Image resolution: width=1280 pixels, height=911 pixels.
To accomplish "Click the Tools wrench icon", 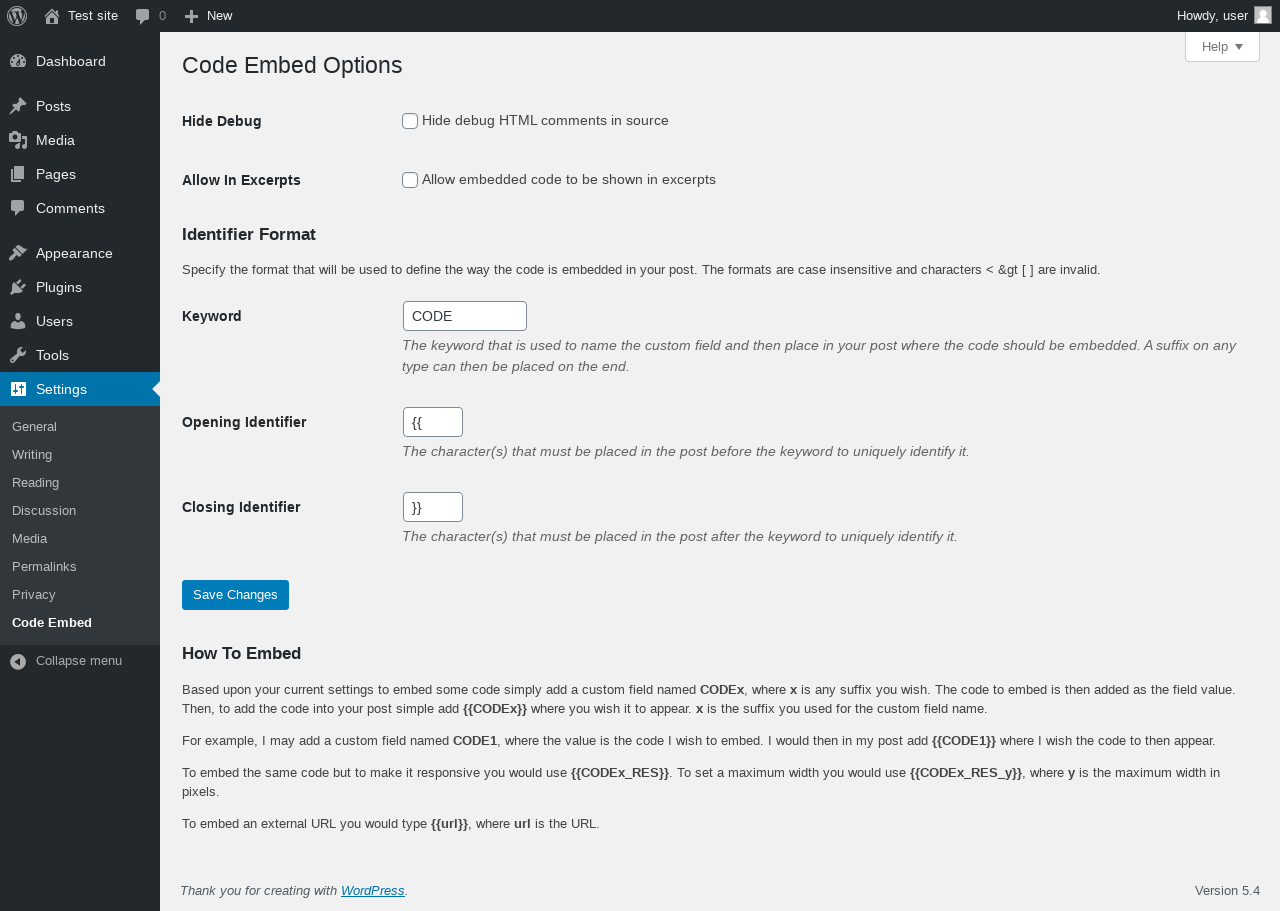I will pos(18,355).
